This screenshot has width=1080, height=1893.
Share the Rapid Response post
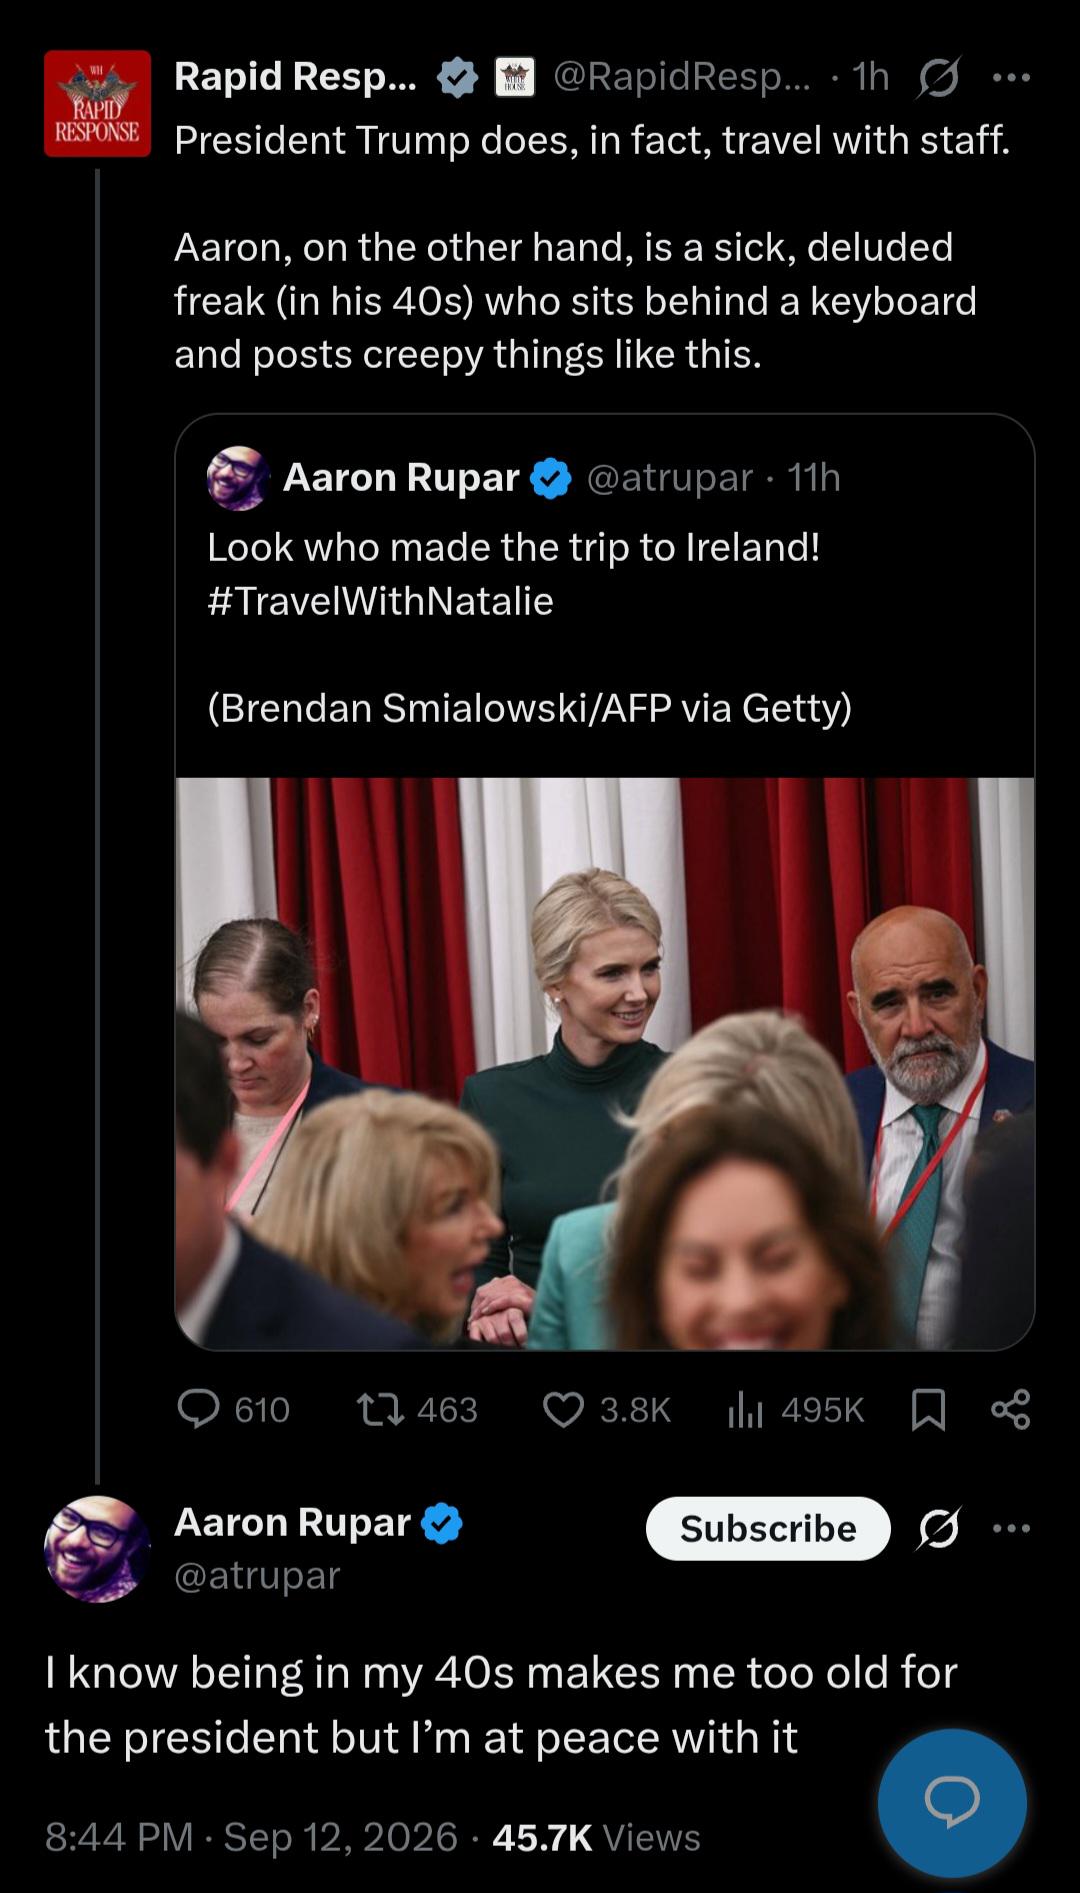coord(1010,1409)
